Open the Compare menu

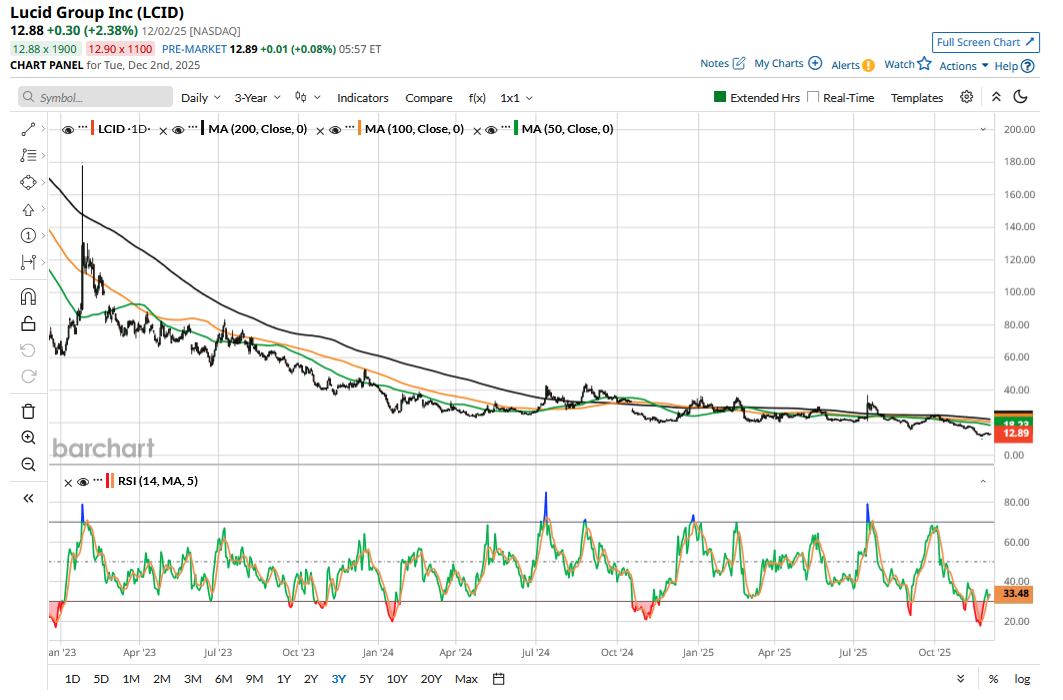428,98
